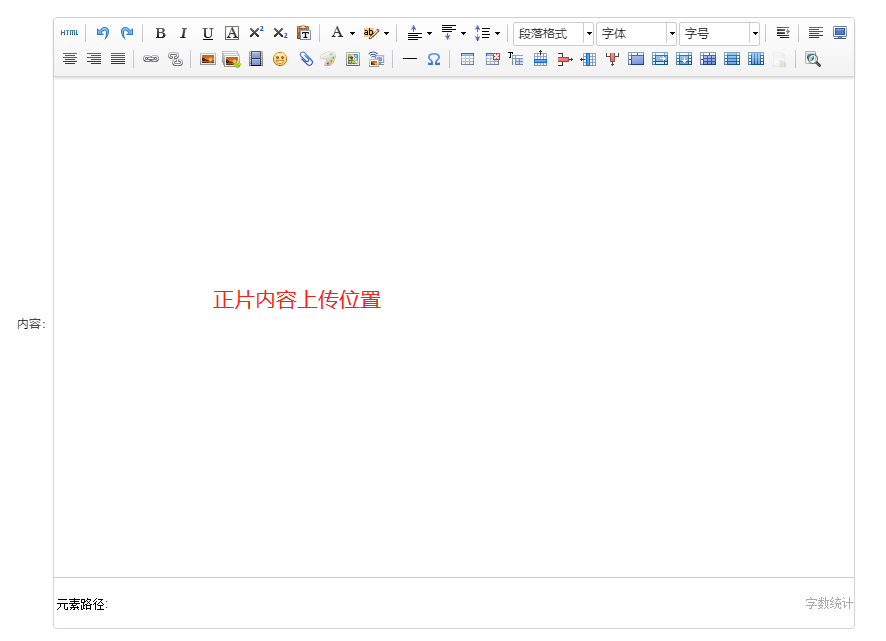Screen dimensions: 886x641
Task: Open multiple image upload
Action: pyautogui.click(x=232, y=59)
